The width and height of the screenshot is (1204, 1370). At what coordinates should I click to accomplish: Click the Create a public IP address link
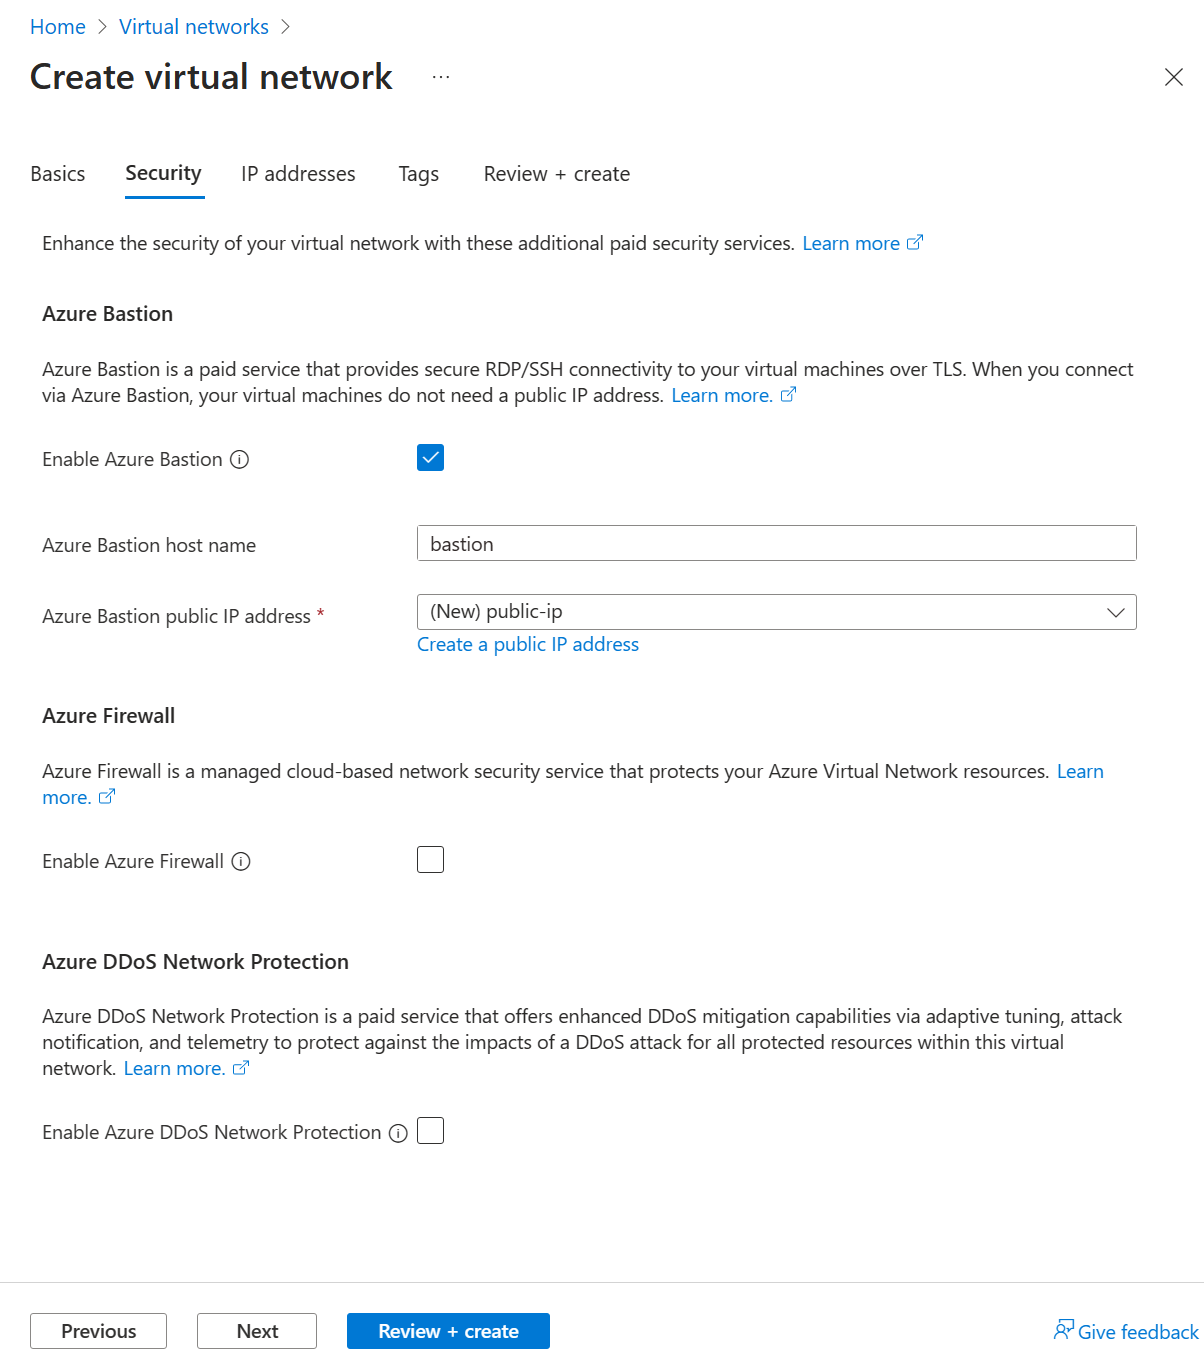[528, 644]
